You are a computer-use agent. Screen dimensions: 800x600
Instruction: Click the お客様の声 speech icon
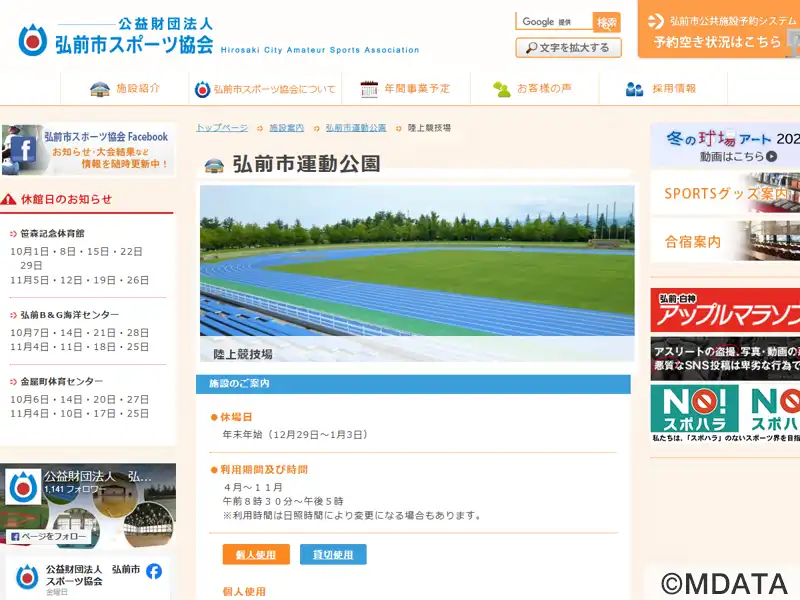[x=502, y=89]
